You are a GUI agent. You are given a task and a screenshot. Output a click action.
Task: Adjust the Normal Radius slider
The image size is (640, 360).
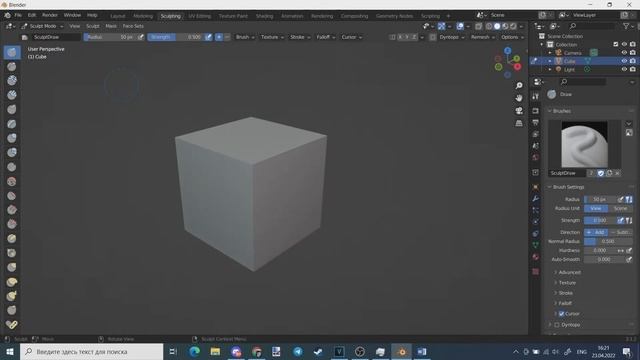pos(608,241)
